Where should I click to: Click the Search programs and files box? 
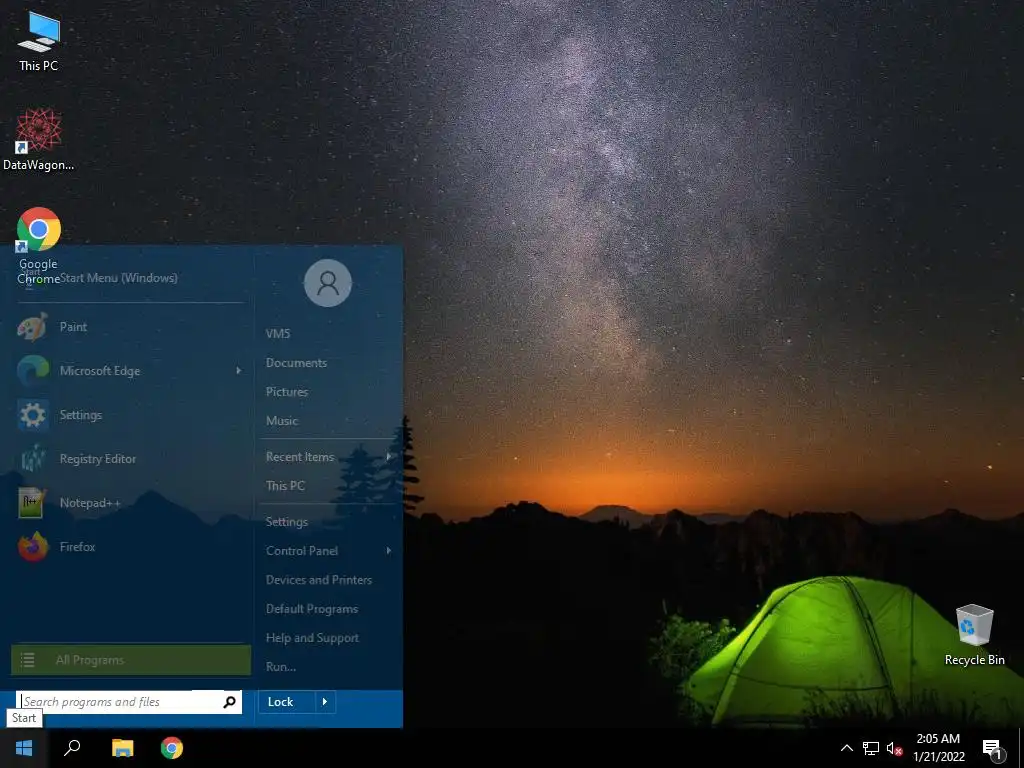[x=129, y=702]
